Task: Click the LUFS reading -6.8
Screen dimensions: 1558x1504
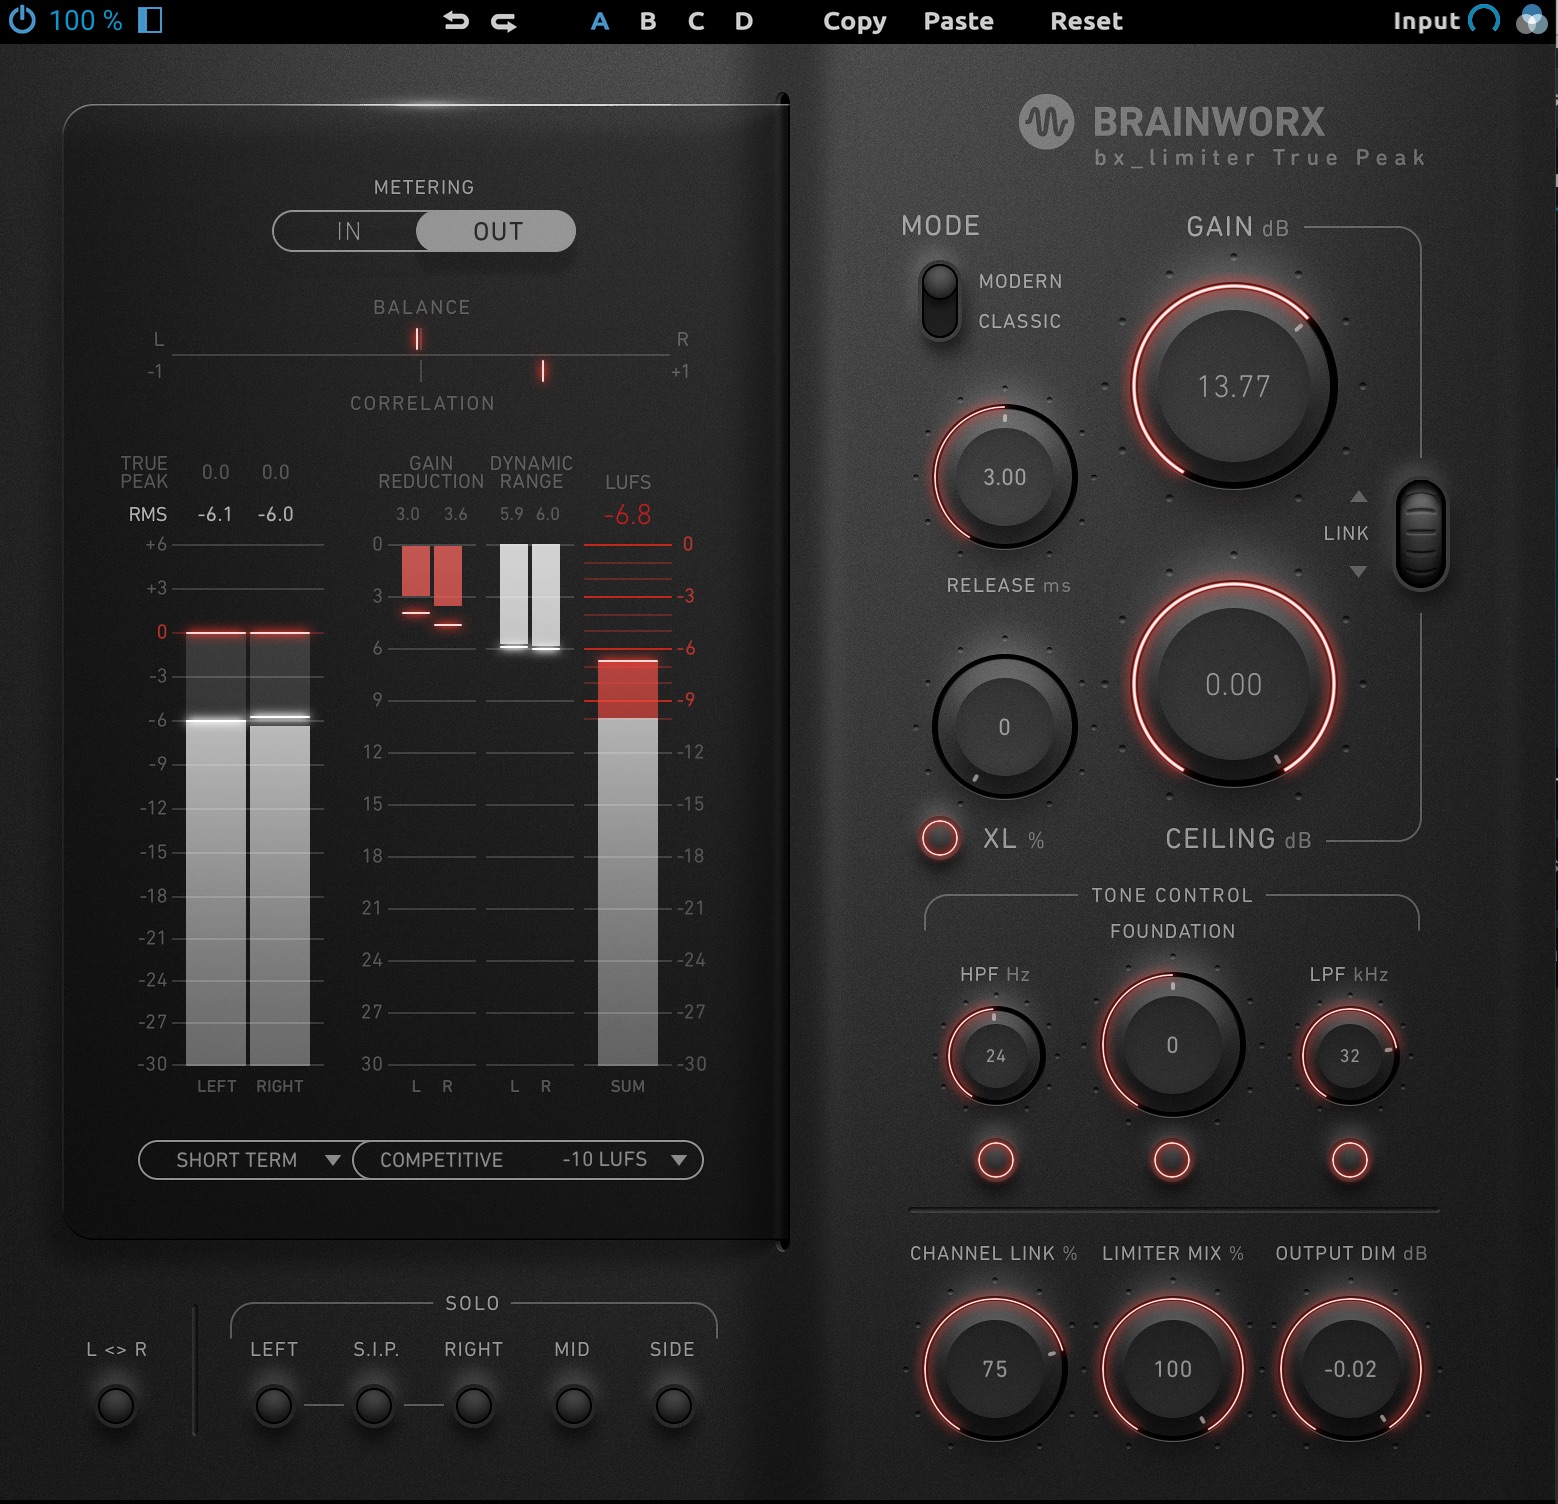Action: tap(628, 515)
